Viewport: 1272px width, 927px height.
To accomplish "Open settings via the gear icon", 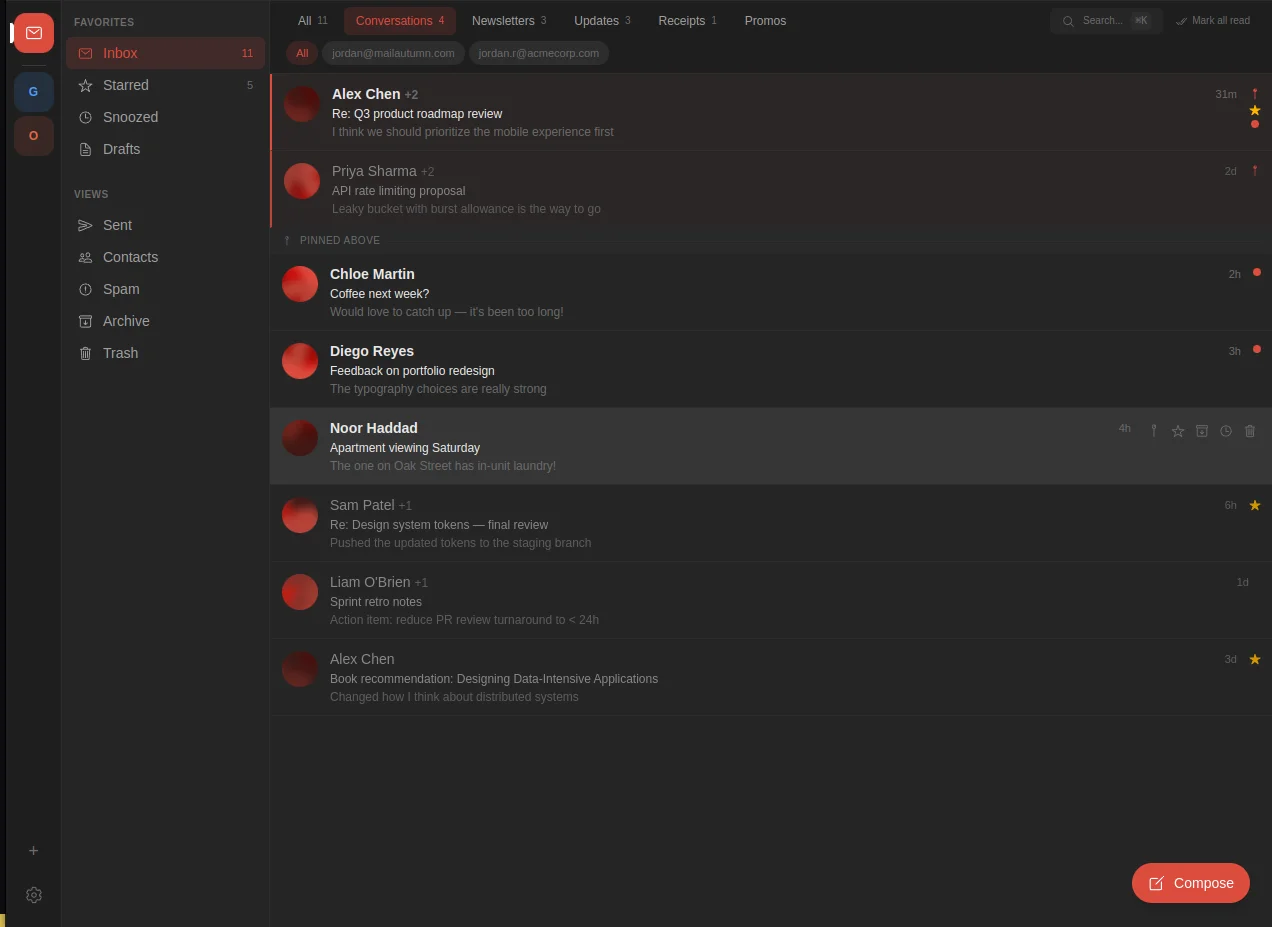I will click(x=33, y=895).
